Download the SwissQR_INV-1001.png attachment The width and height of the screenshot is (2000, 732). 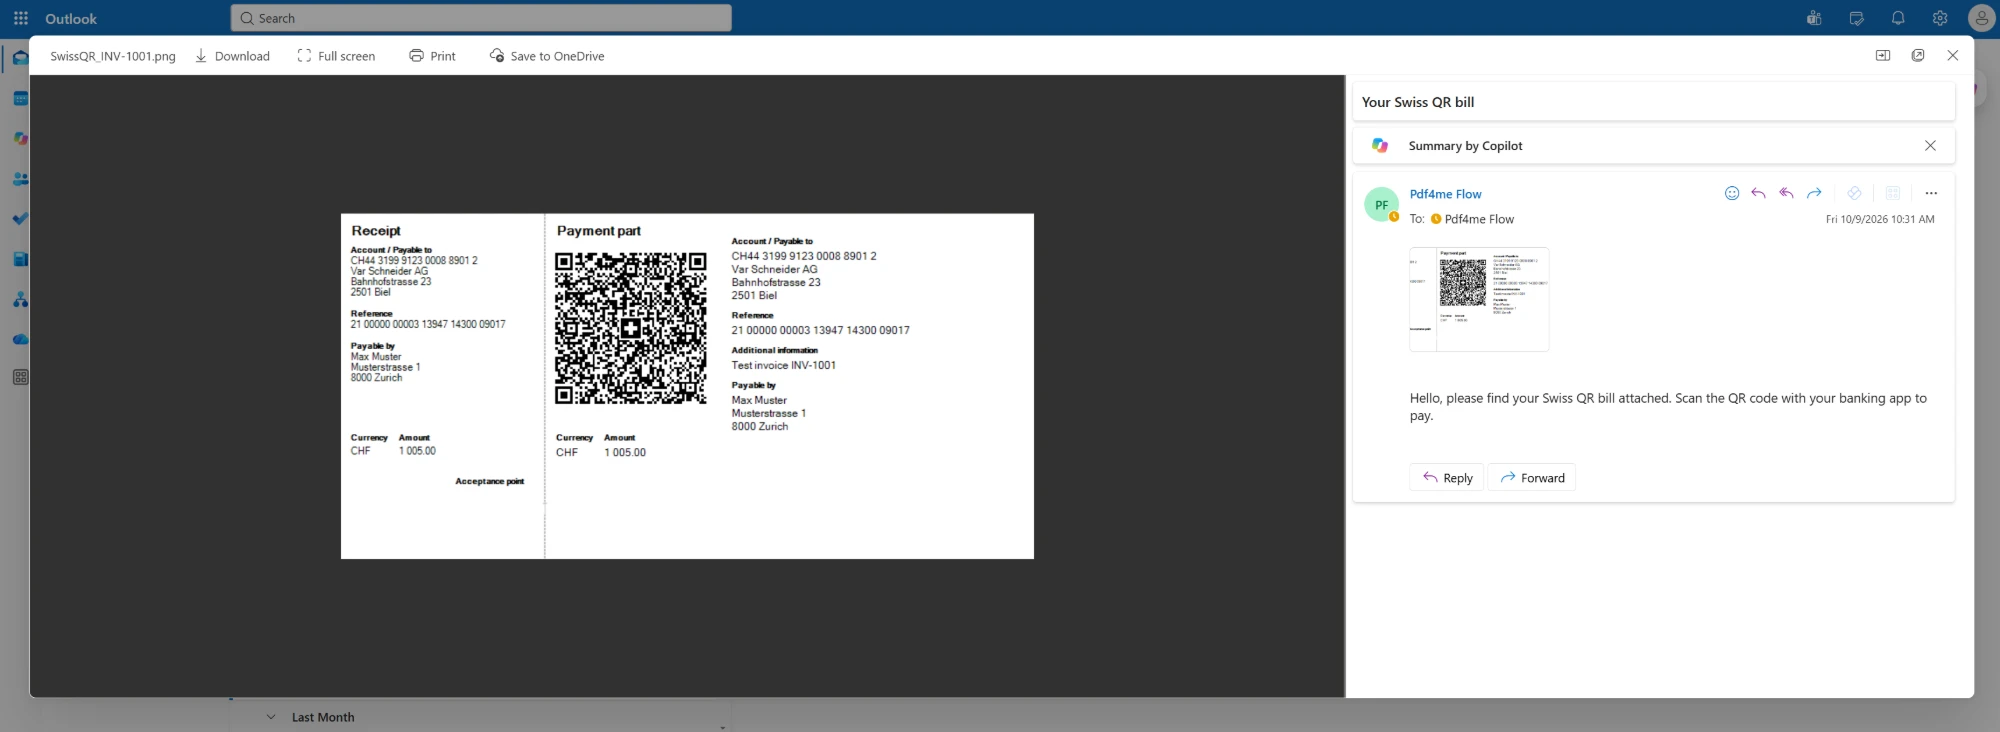point(232,56)
